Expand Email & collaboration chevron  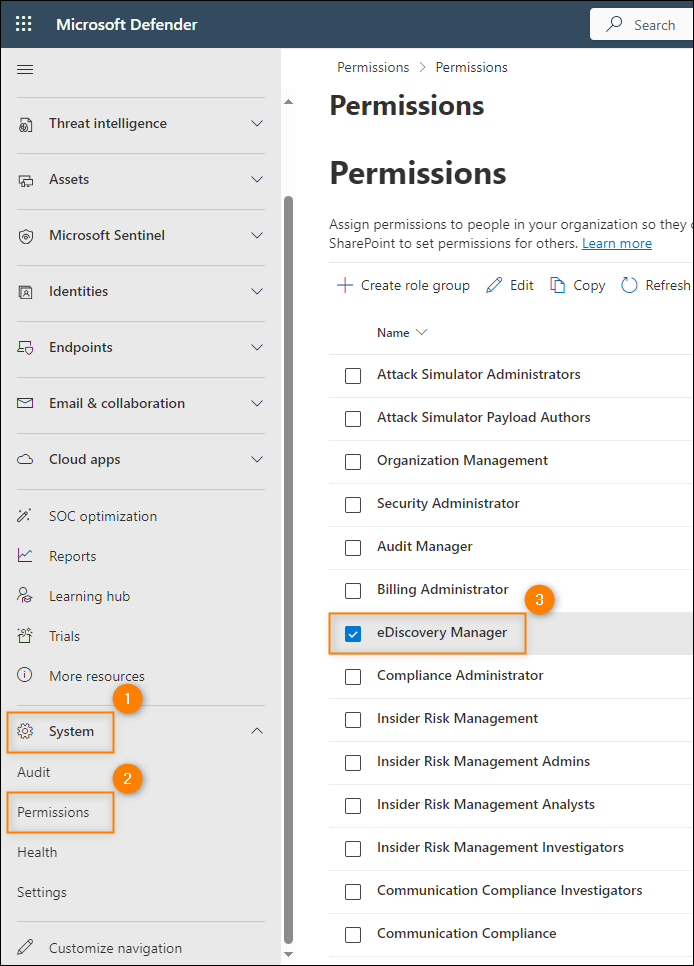pos(257,404)
